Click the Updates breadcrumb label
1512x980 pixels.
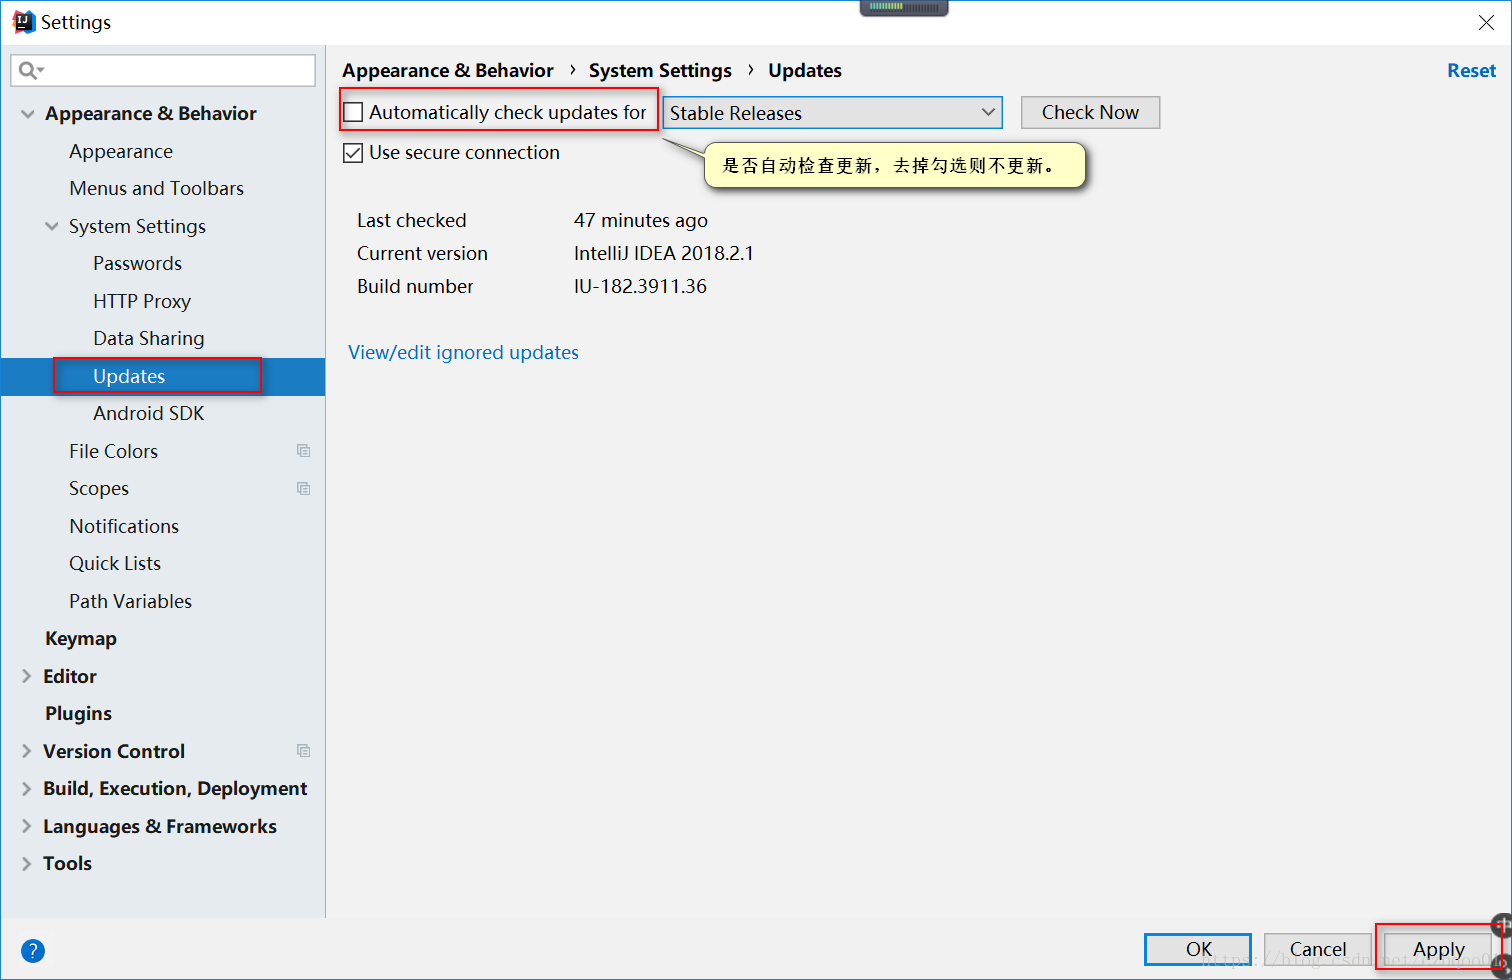click(805, 71)
